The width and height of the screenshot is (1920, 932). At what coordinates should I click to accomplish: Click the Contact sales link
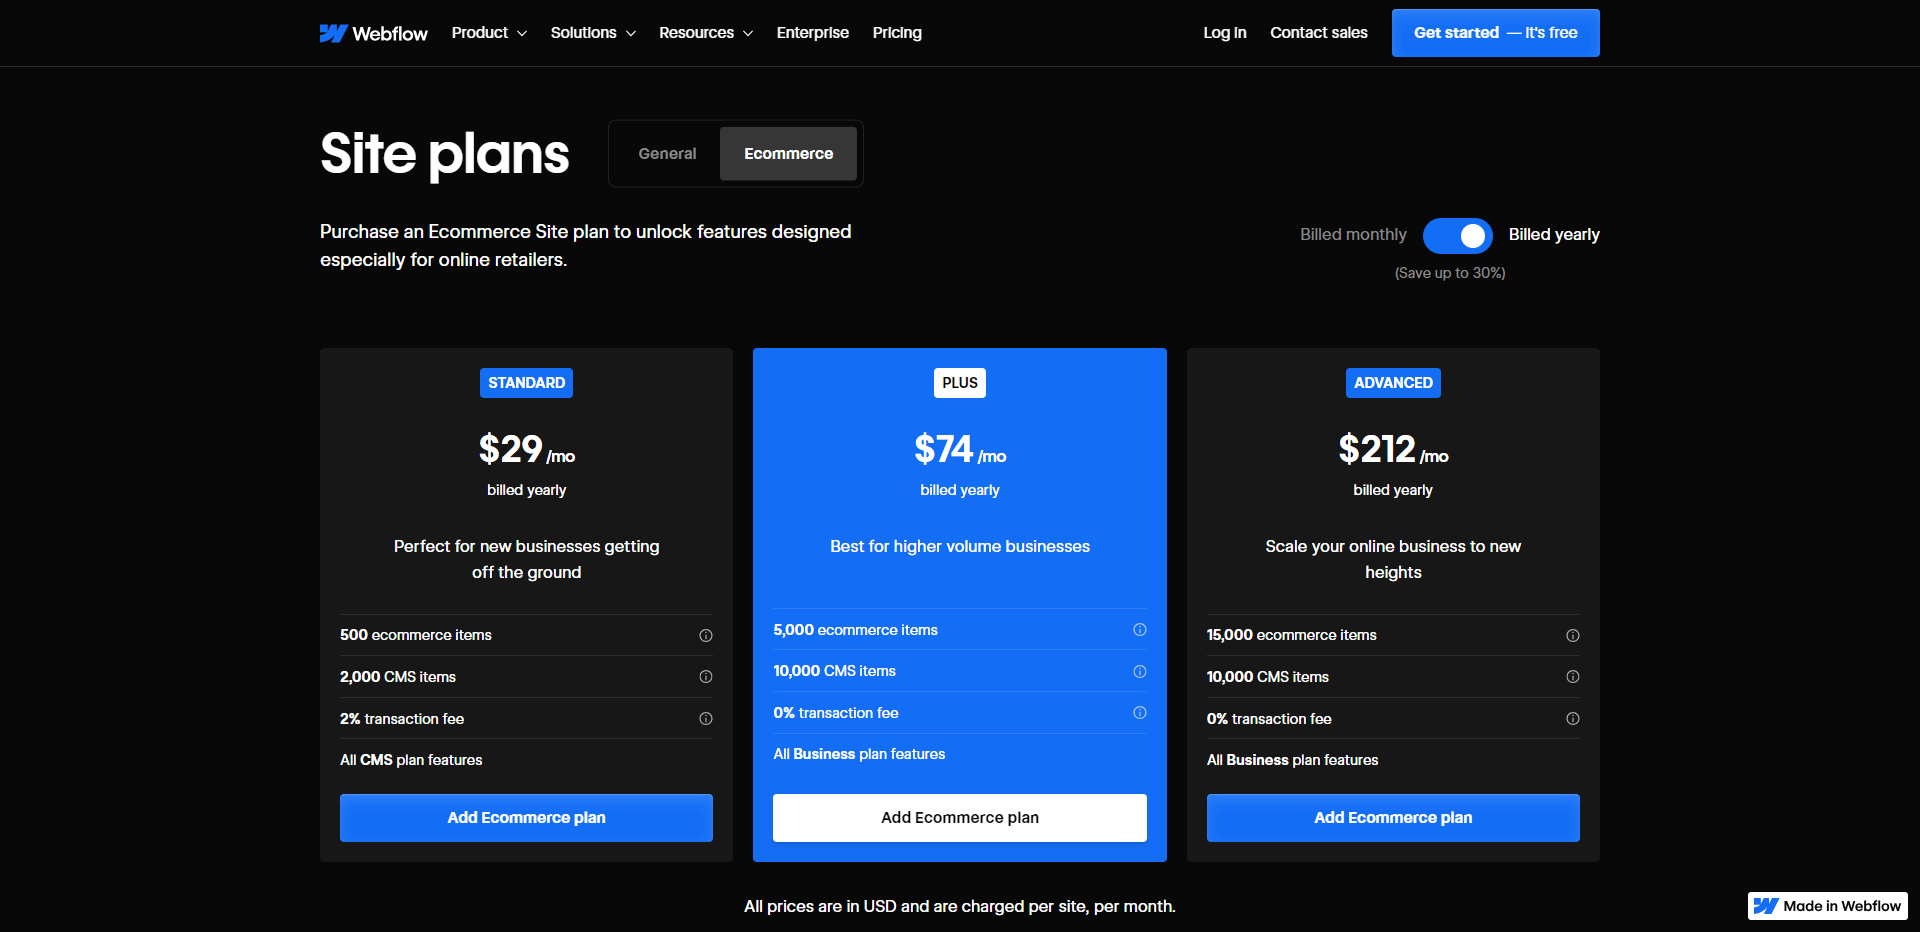coord(1319,33)
